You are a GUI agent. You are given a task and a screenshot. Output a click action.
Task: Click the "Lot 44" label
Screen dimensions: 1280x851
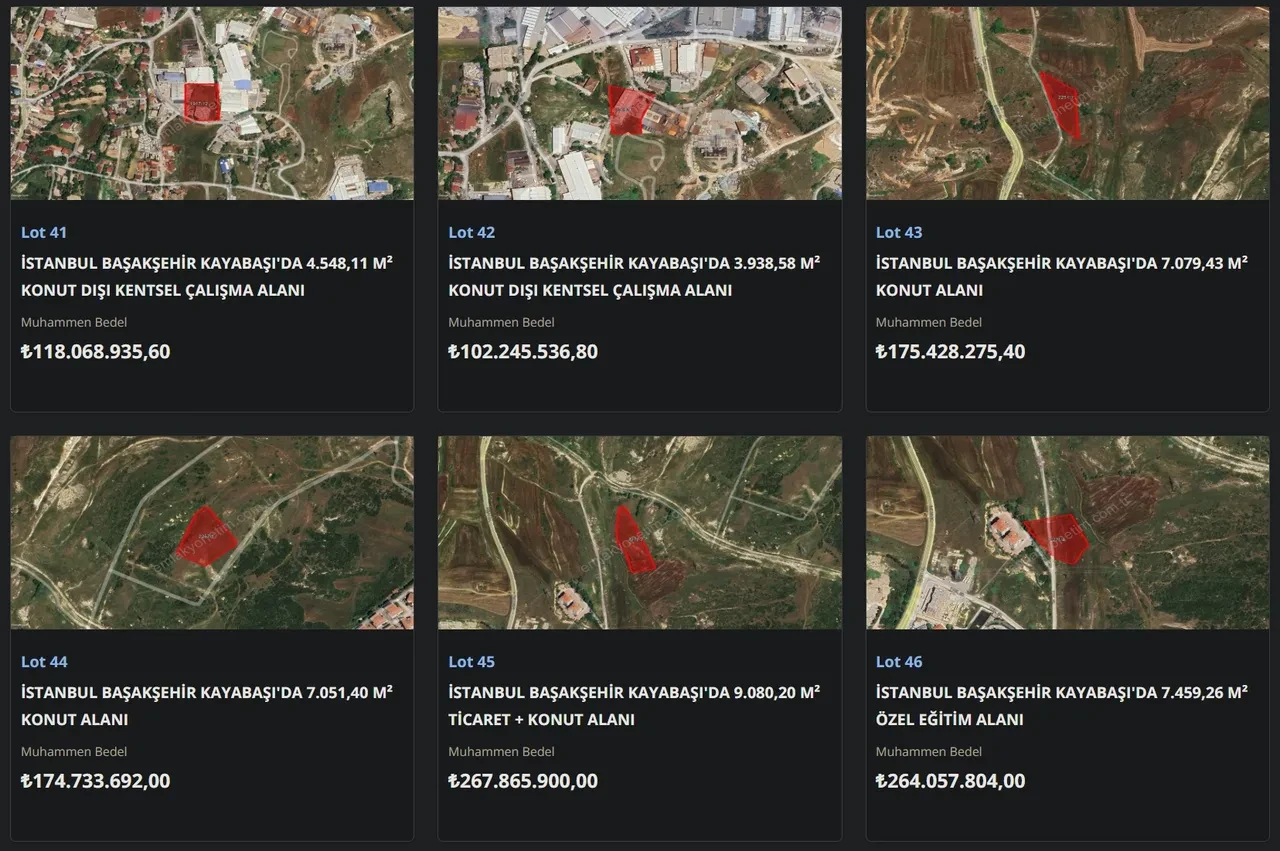(x=44, y=661)
